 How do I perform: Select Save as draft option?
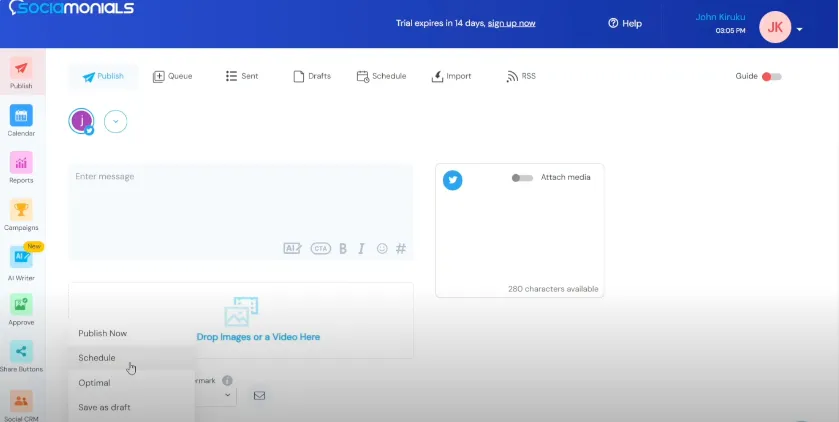104,407
